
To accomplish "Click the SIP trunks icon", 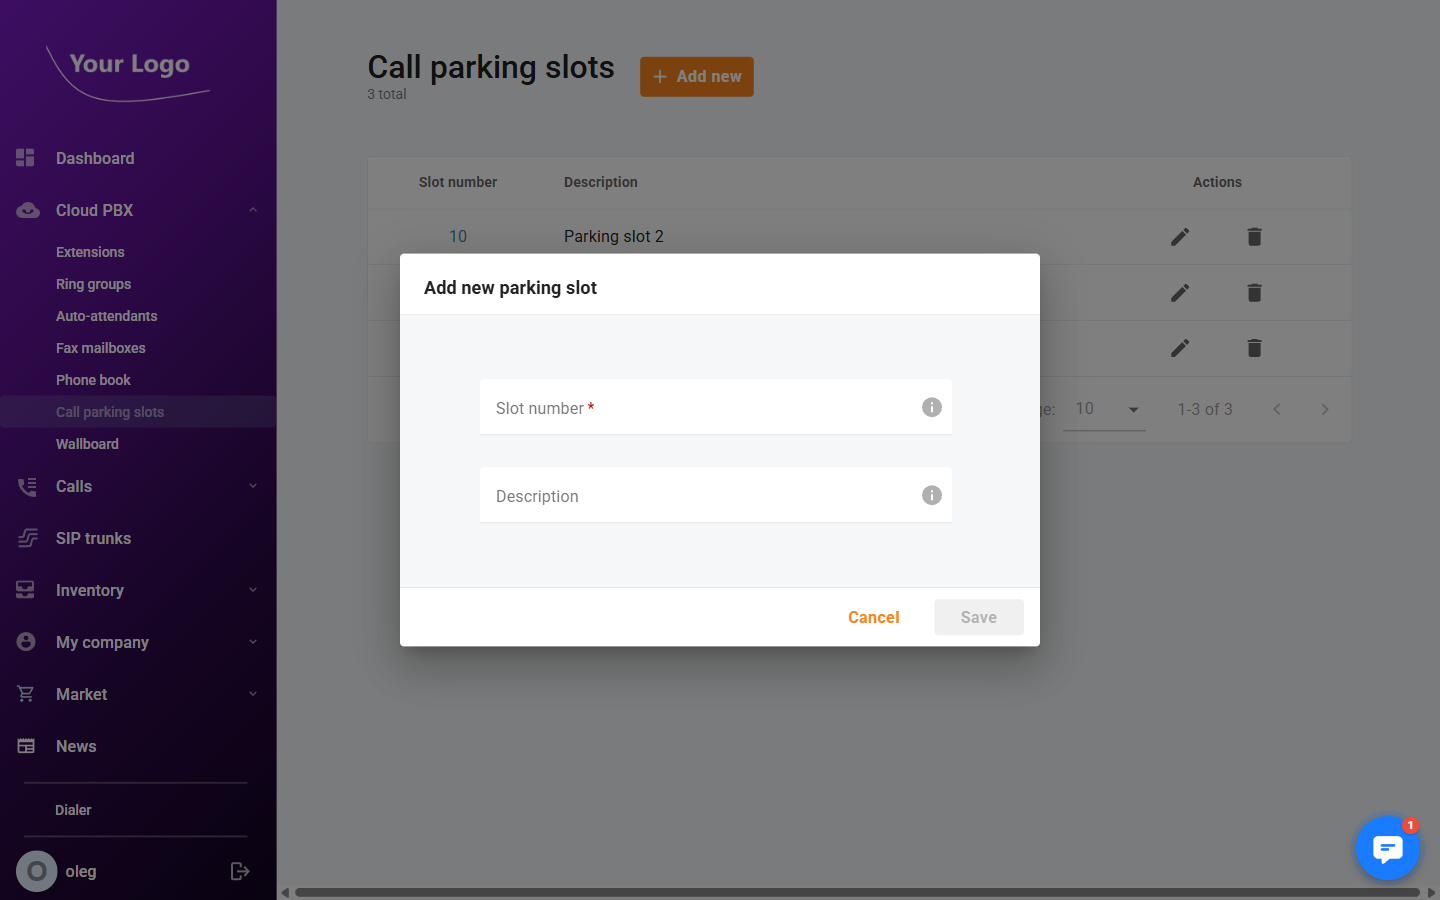I will [x=26, y=538].
